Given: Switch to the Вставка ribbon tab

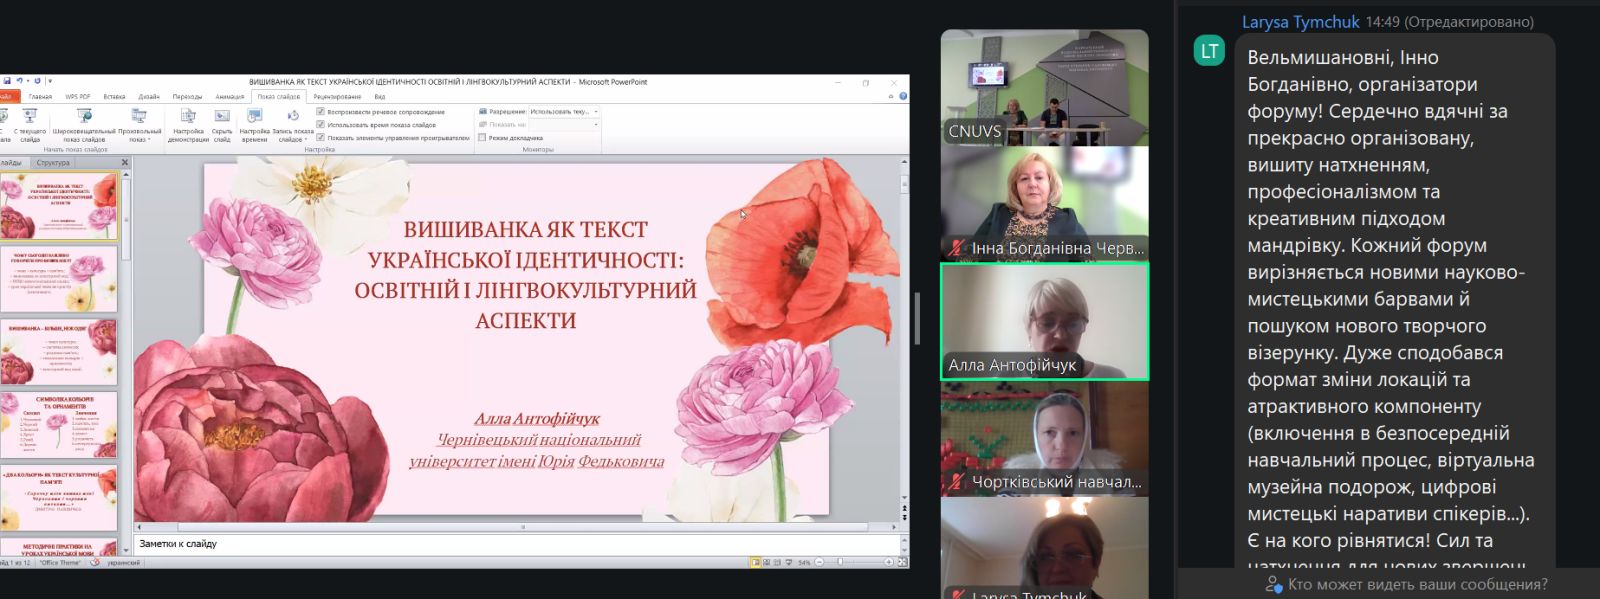Looking at the screenshot, I should pos(114,96).
